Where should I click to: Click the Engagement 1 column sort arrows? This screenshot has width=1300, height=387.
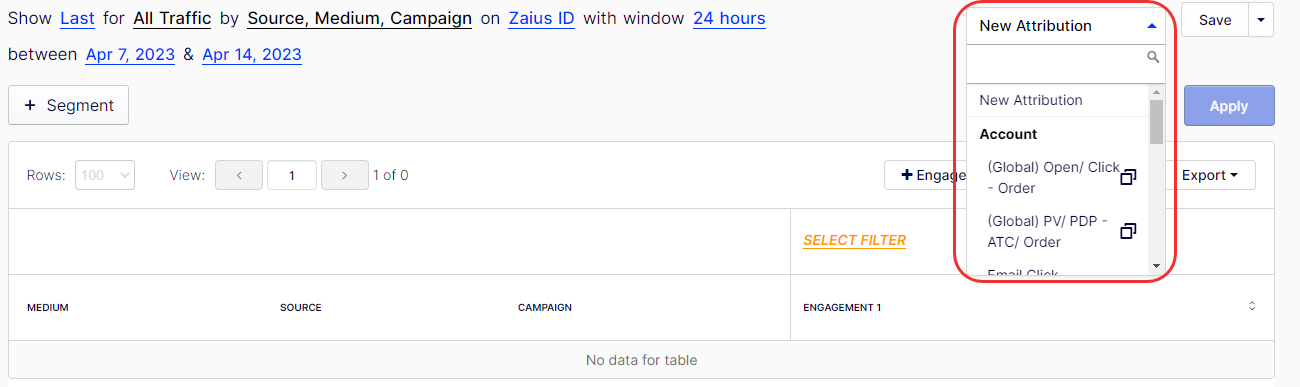click(1252, 307)
